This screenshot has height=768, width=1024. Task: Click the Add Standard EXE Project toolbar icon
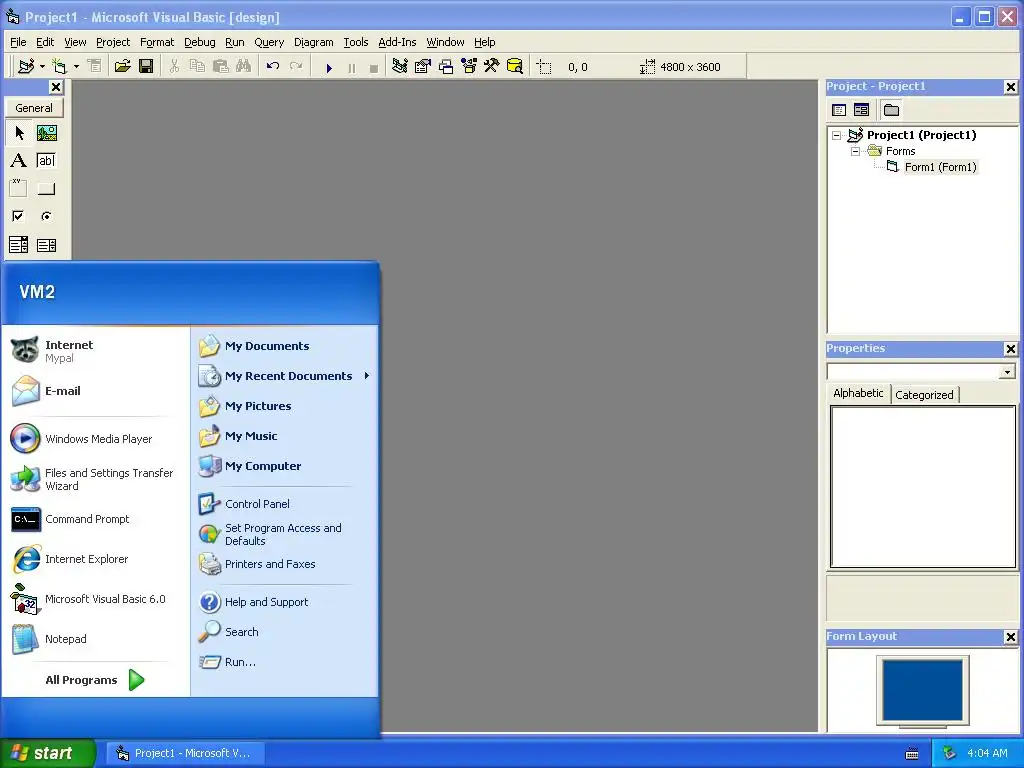26,66
